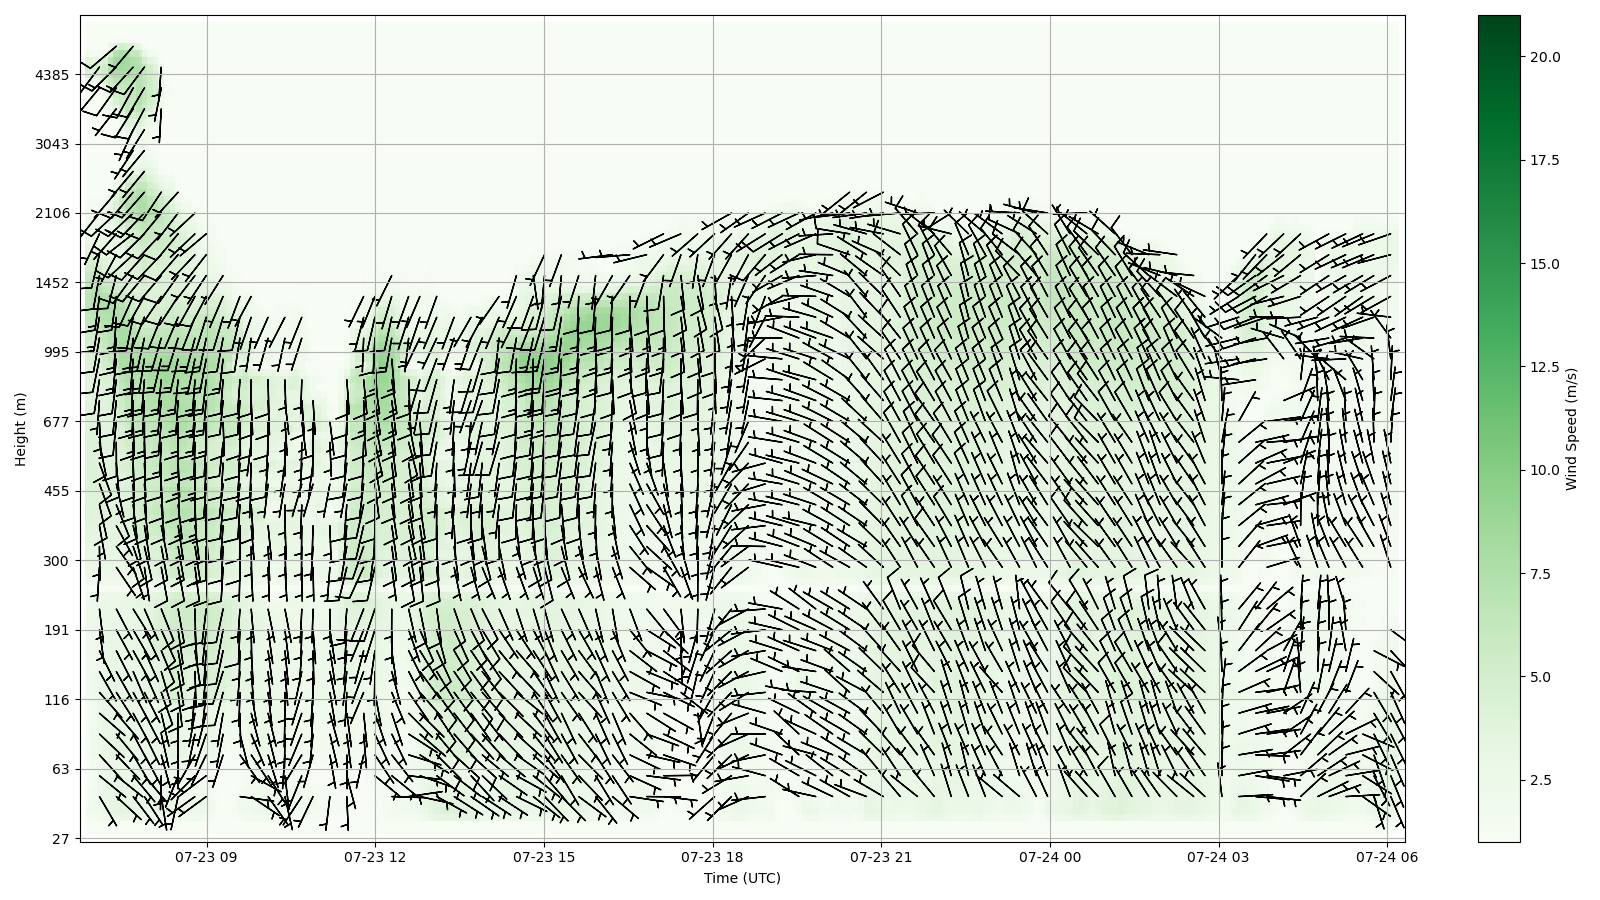The image size is (1600, 900).
Task: Click the 07-23 09 time tick label
Action: click(207, 857)
